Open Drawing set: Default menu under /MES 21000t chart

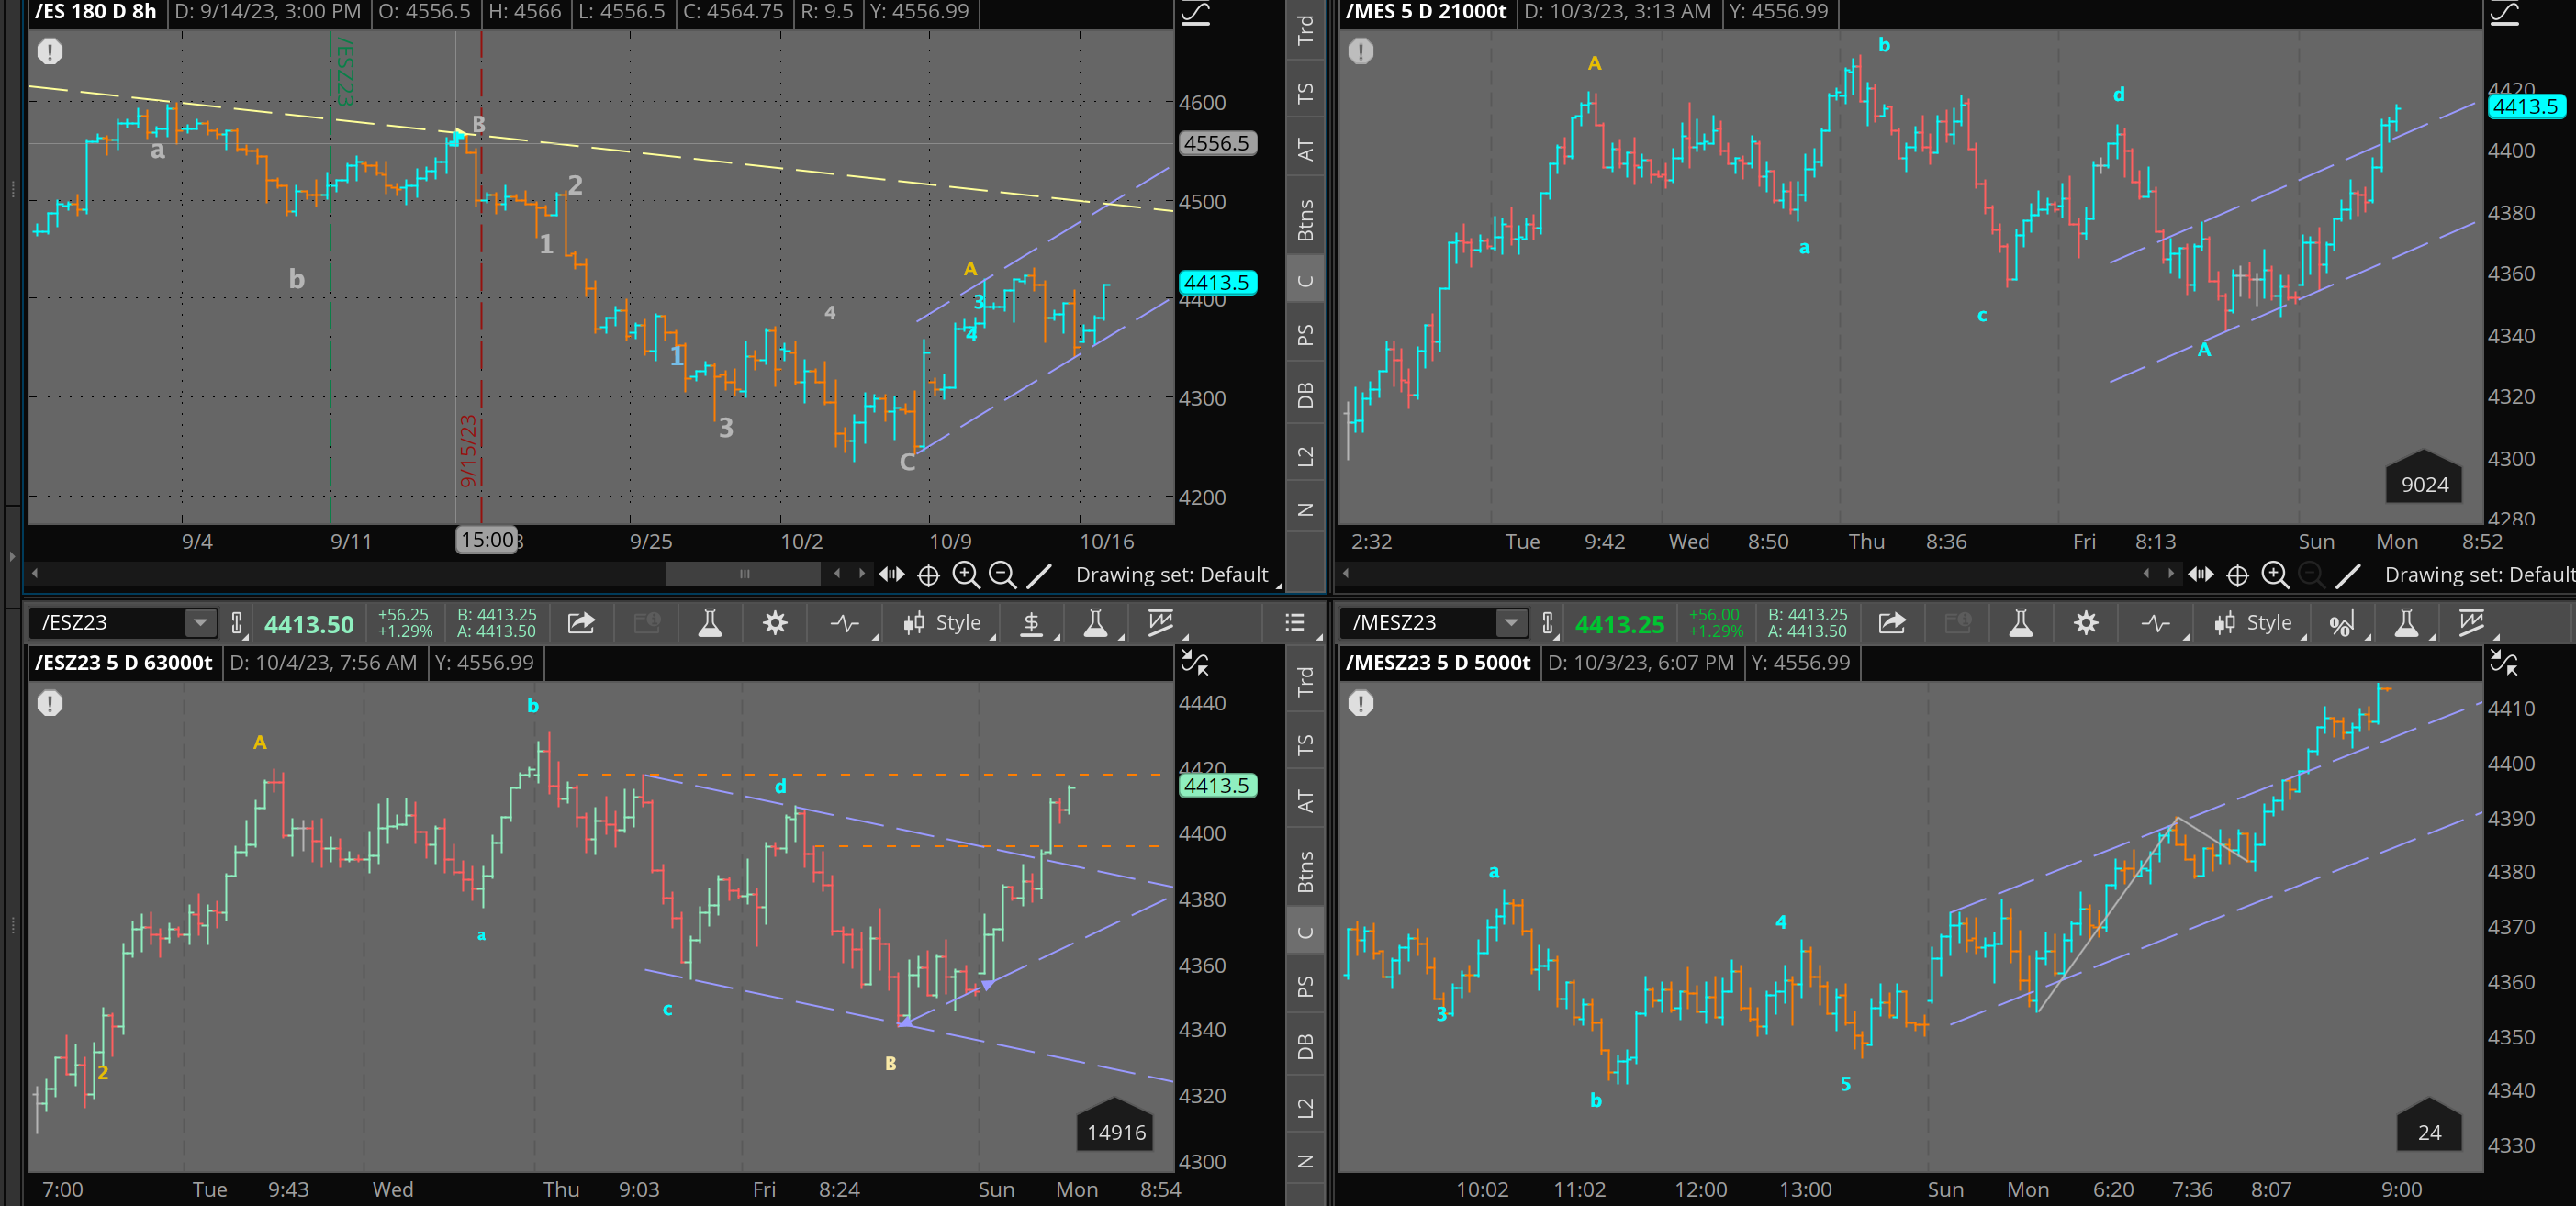coord(2479,575)
